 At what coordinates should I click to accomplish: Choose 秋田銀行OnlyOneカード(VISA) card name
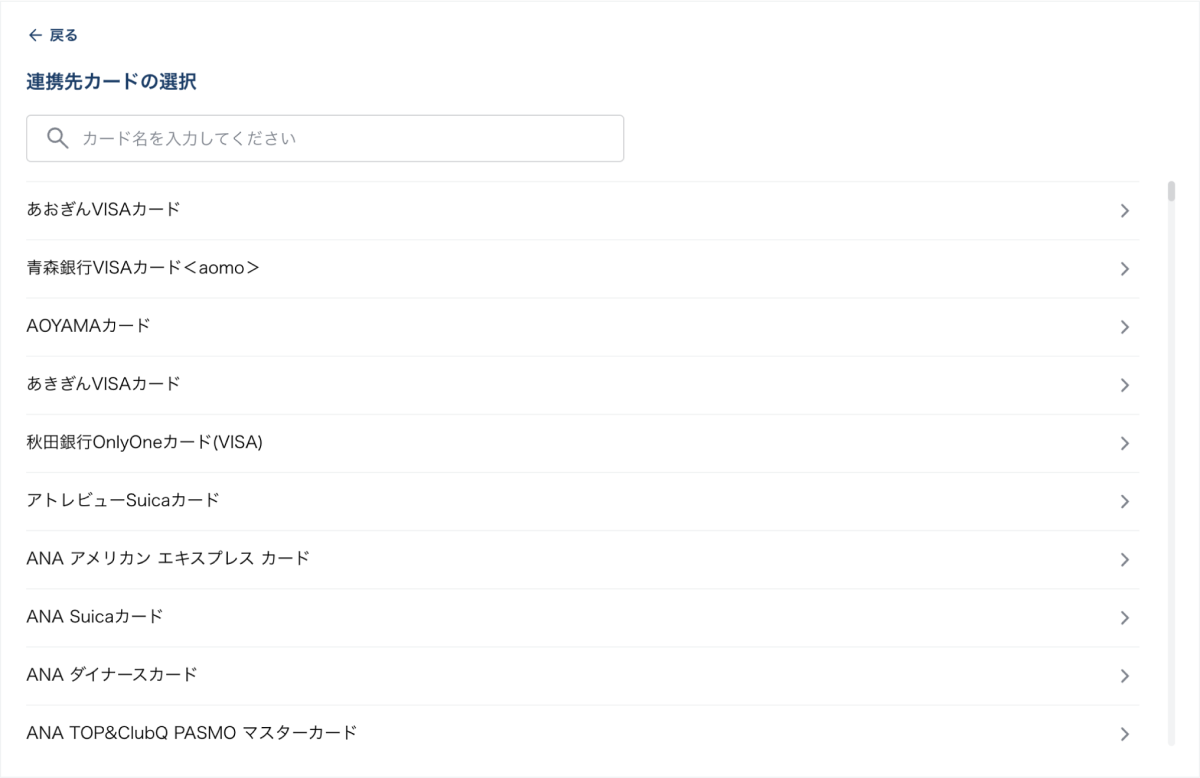[144, 442]
